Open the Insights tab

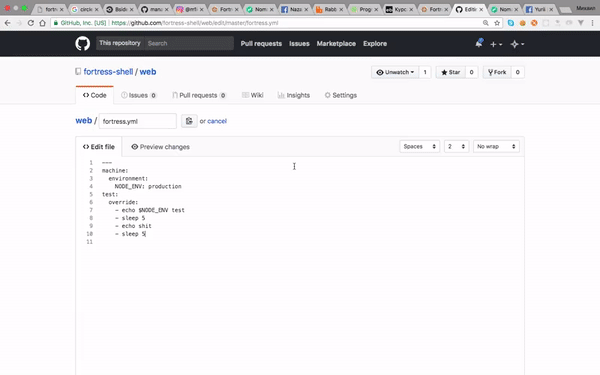(293, 95)
